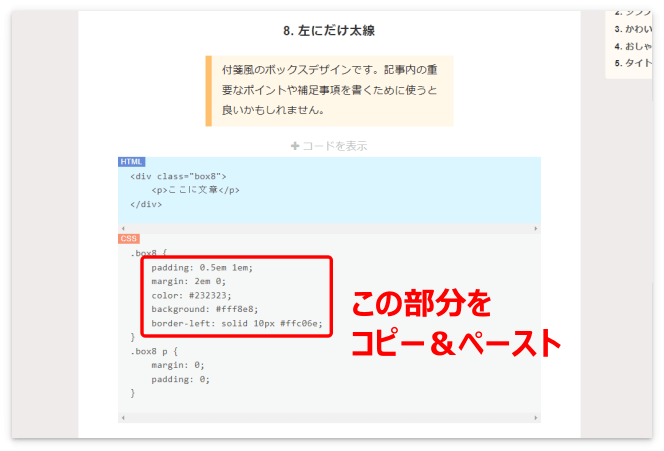Click the HTML code label badge
This screenshot has width=664, height=451.
[x=131, y=162]
